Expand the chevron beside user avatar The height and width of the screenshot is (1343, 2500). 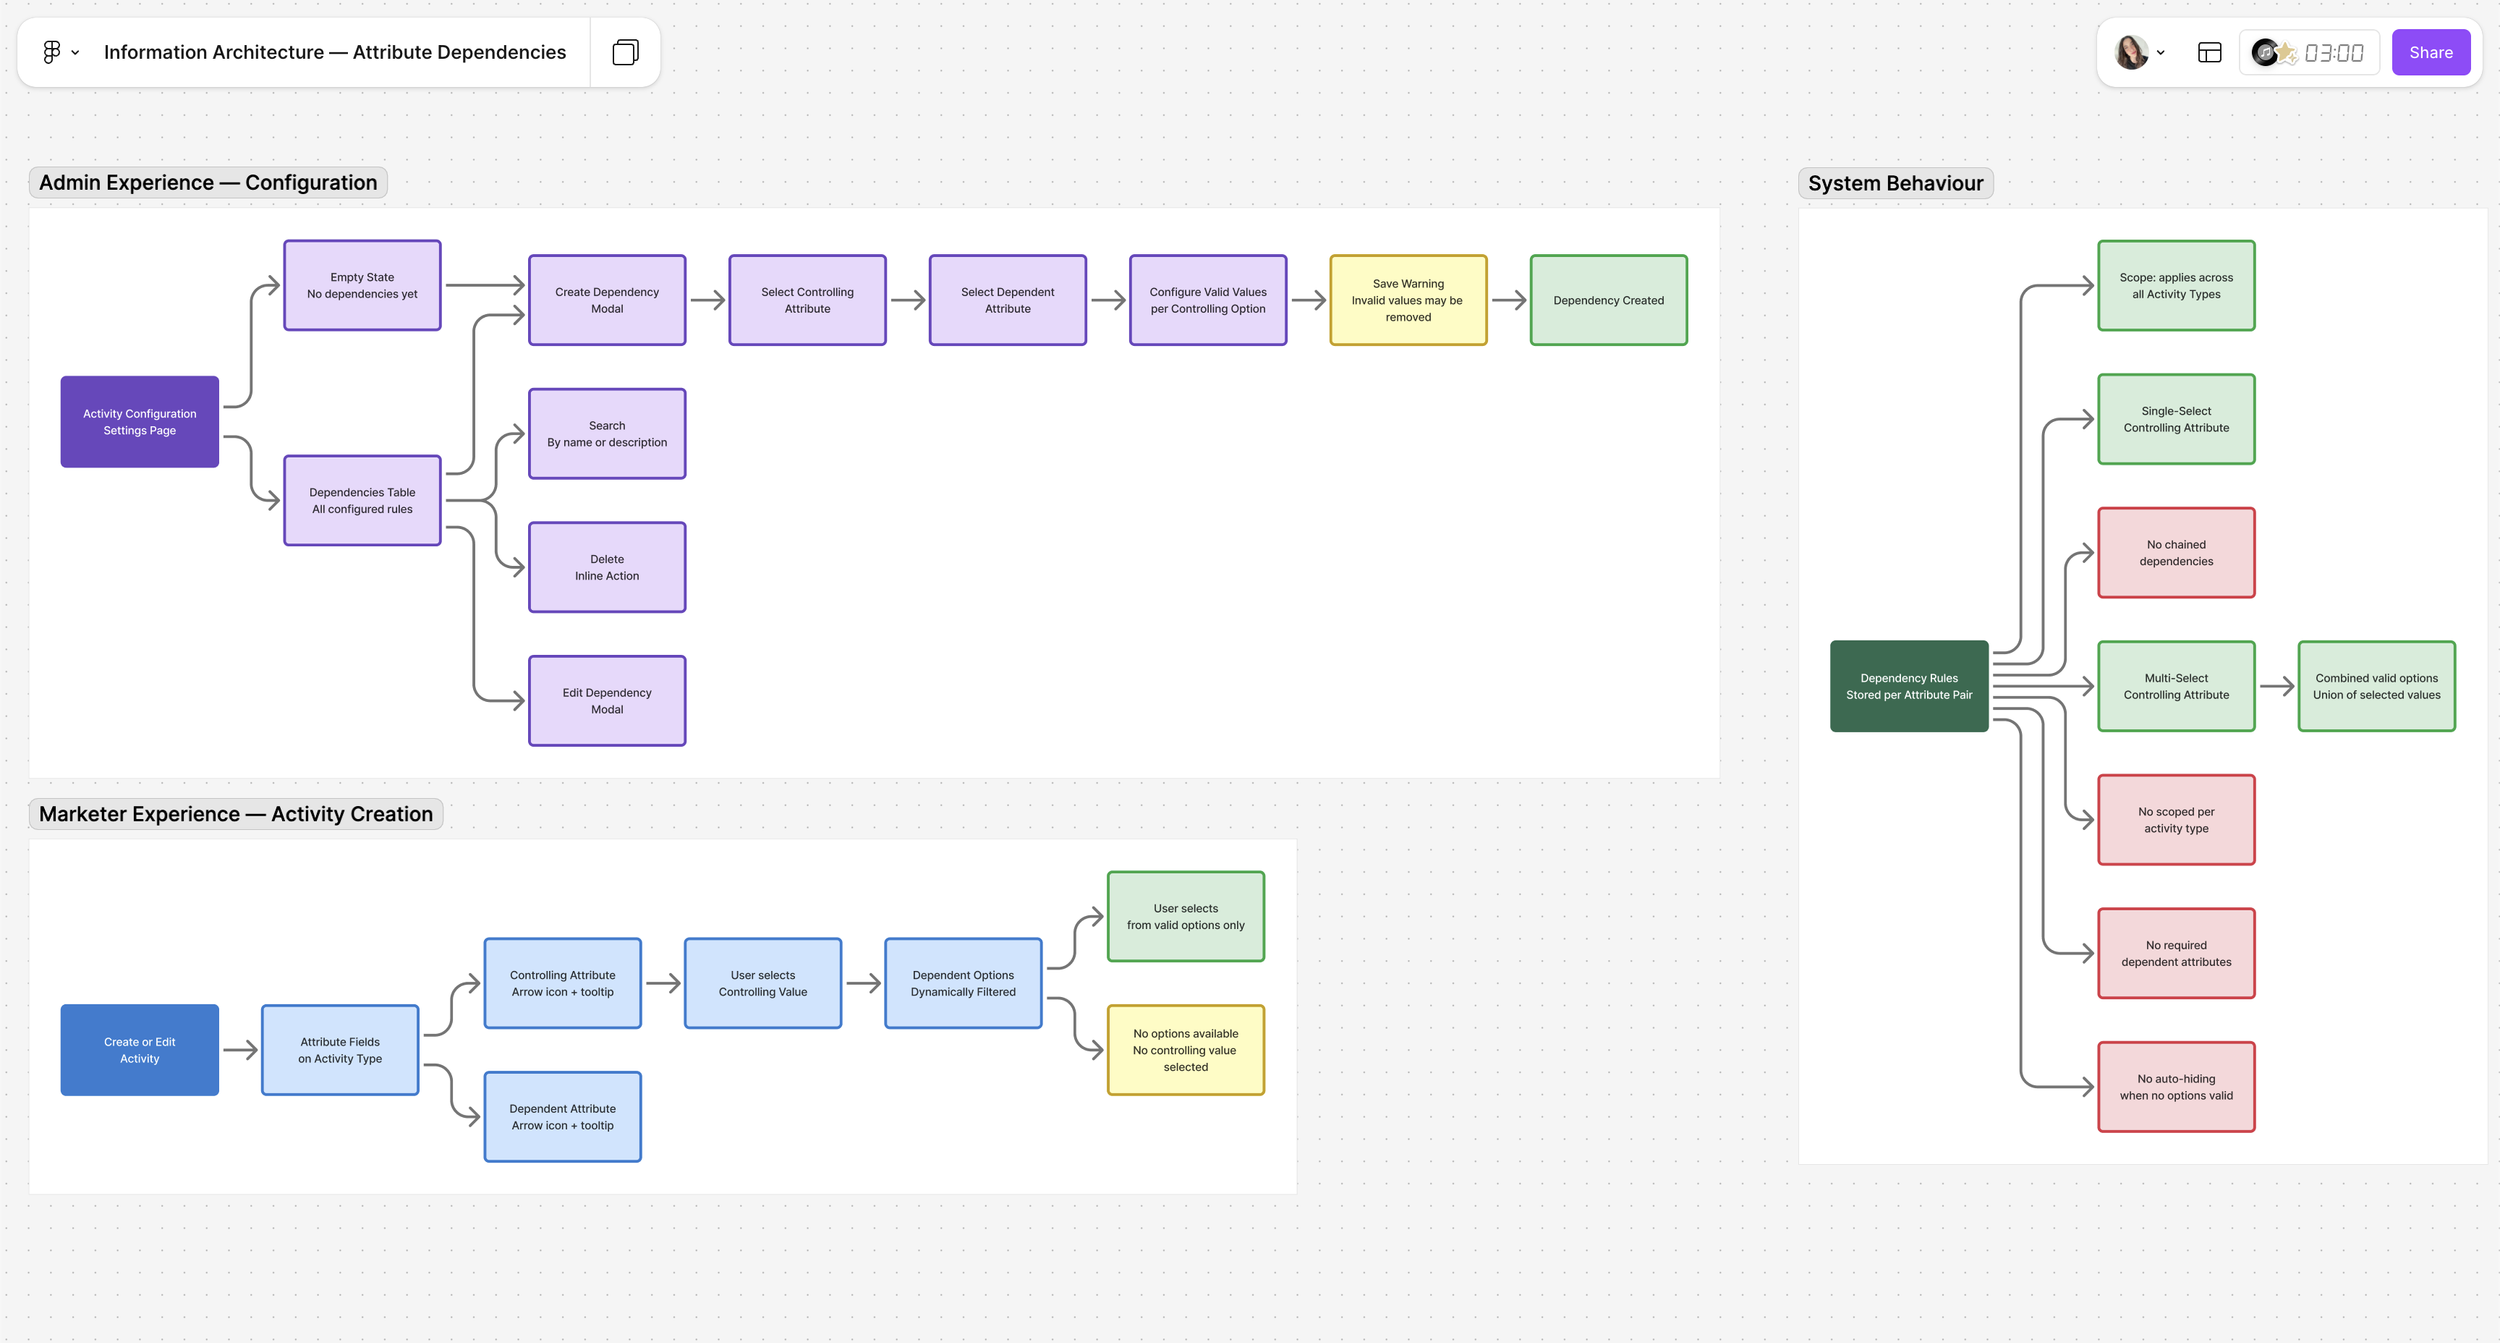(x=2161, y=53)
